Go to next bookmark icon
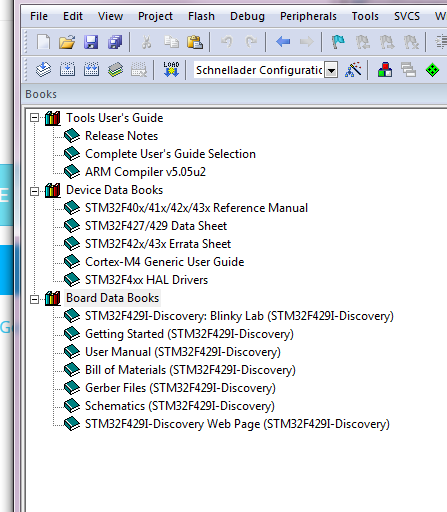Viewport: 447px width, 512px height. coord(387,42)
